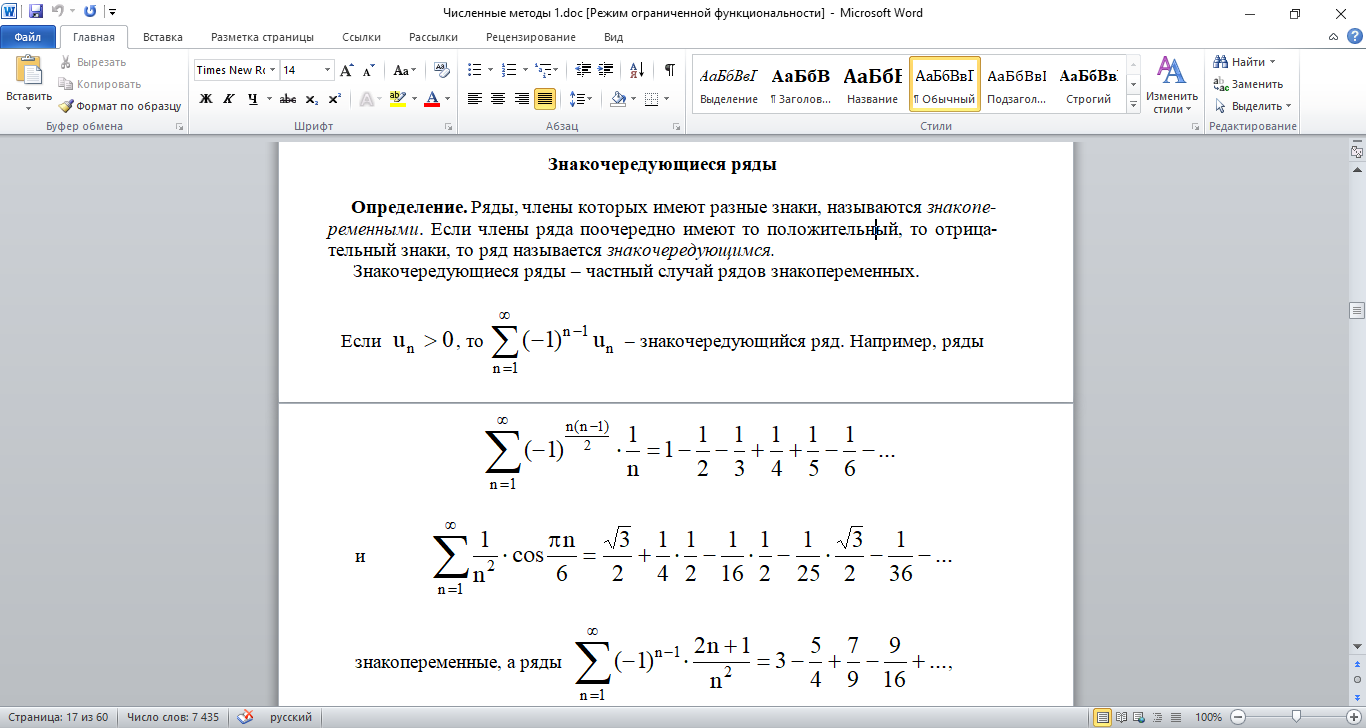Switch to the Вид tab
The width and height of the screenshot is (1366, 728).
click(x=614, y=37)
